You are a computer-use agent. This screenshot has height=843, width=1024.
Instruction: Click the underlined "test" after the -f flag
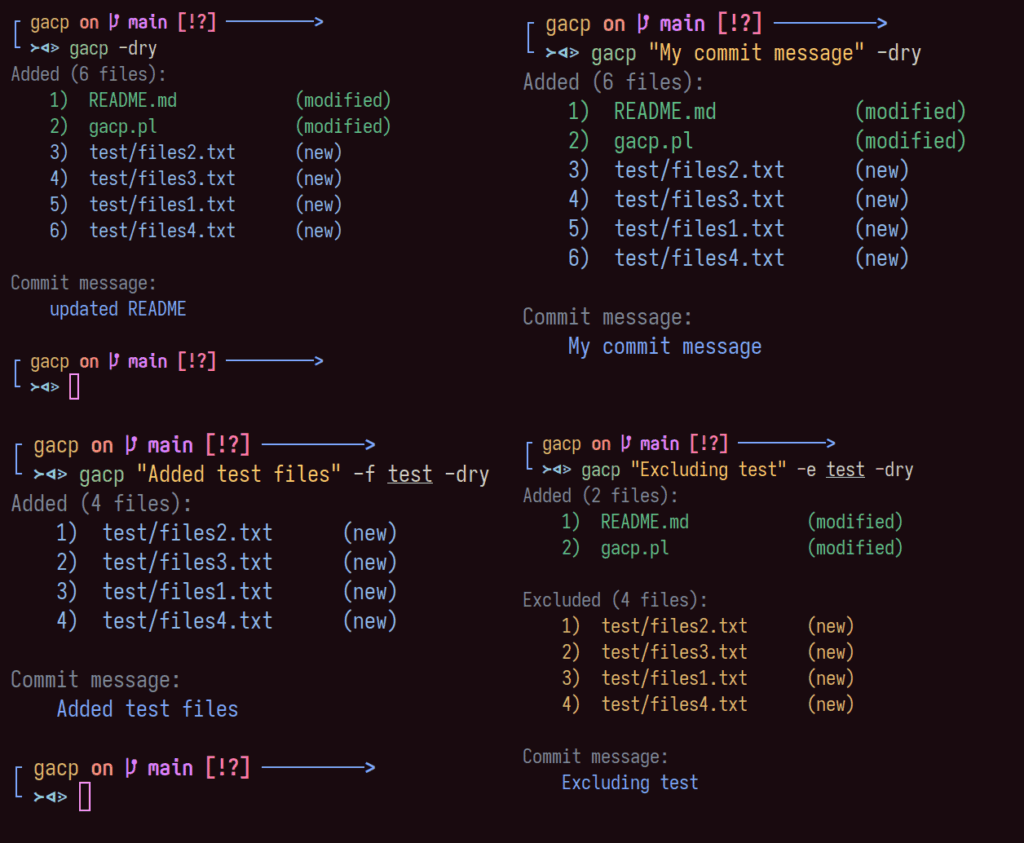tap(410, 474)
